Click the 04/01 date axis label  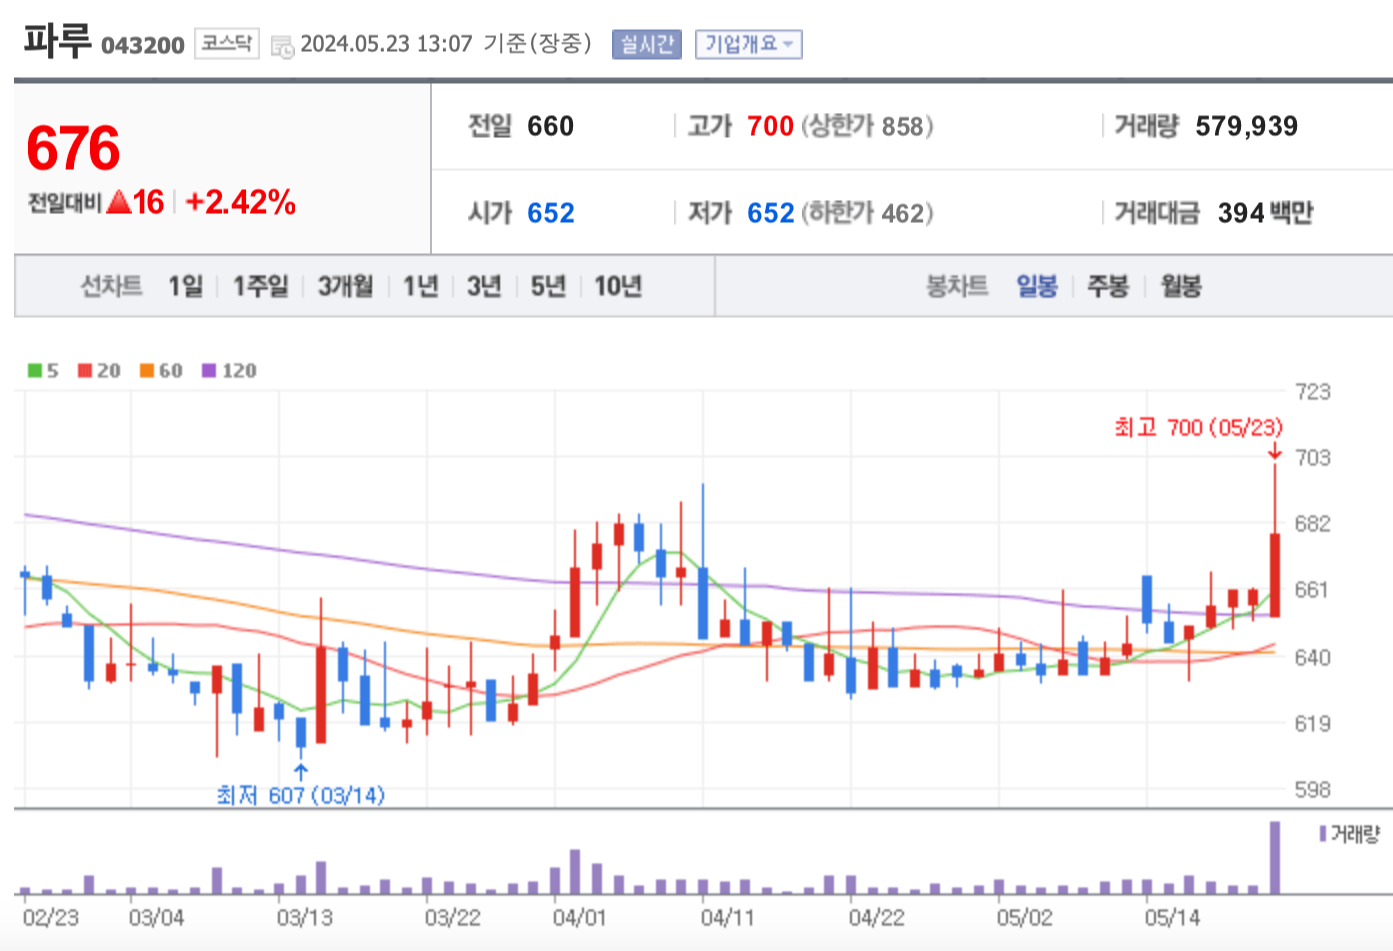tap(579, 917)
